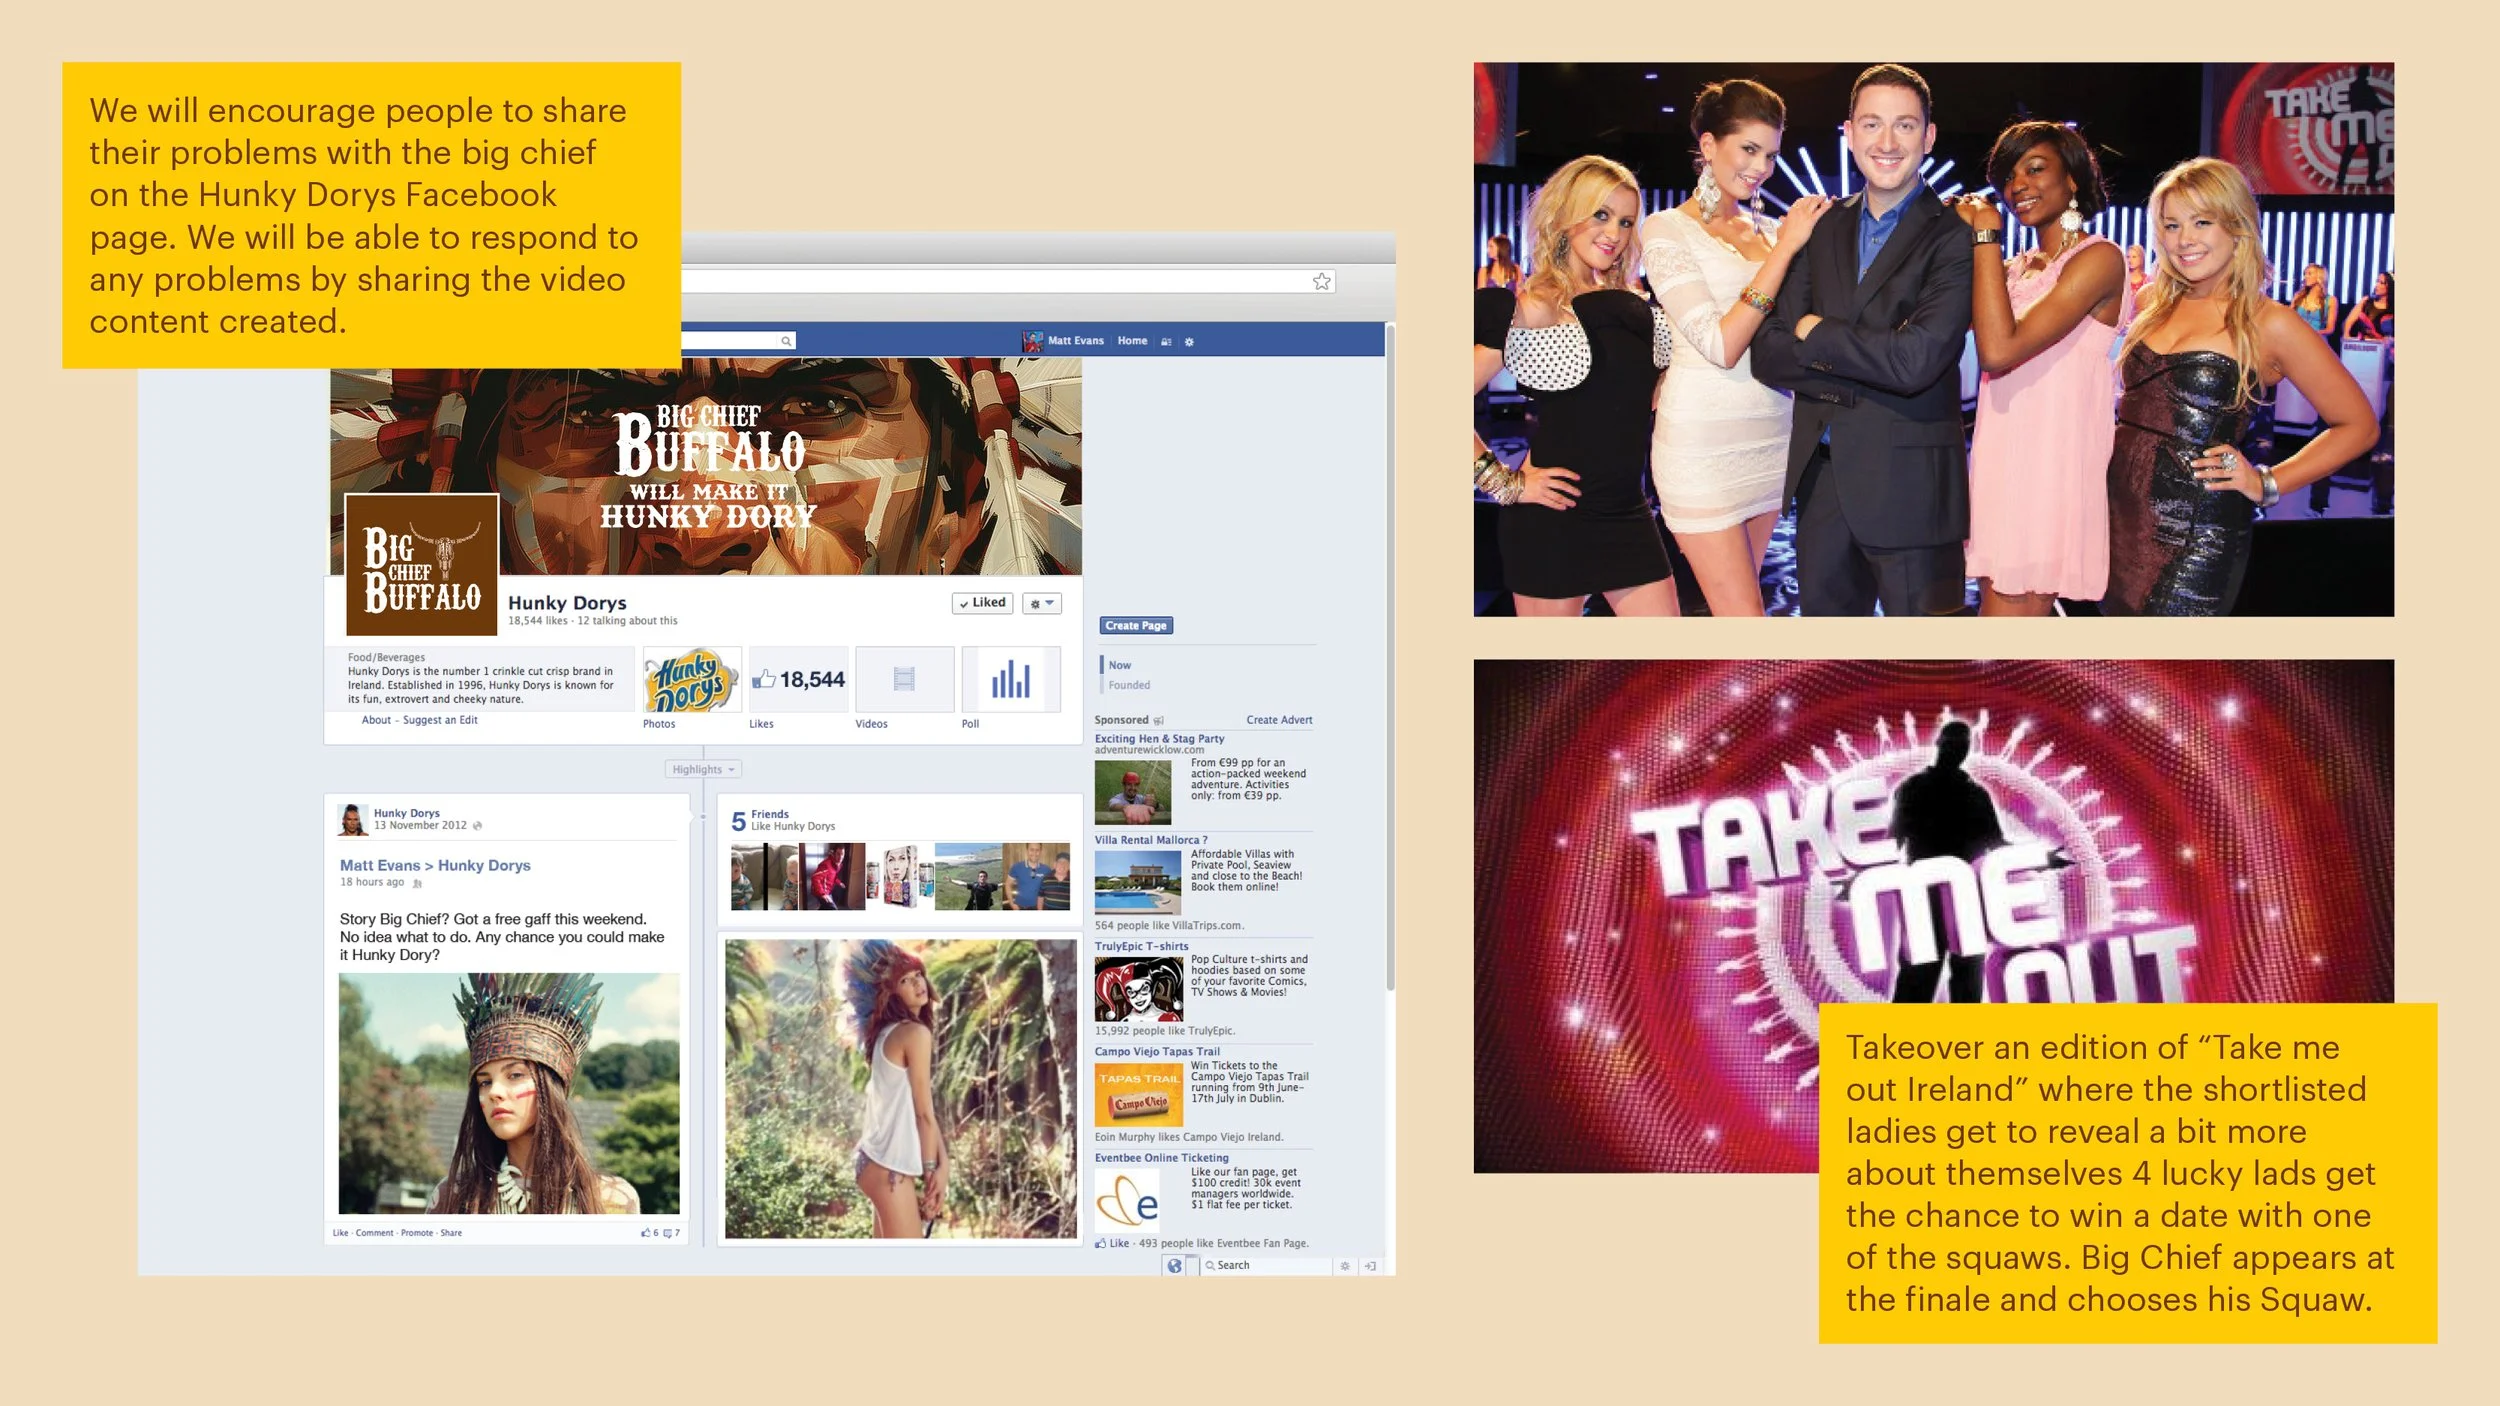Screen dimensions: 2500x1406
Task: Expand the Highlights dropdown
Action: [703, 769]
